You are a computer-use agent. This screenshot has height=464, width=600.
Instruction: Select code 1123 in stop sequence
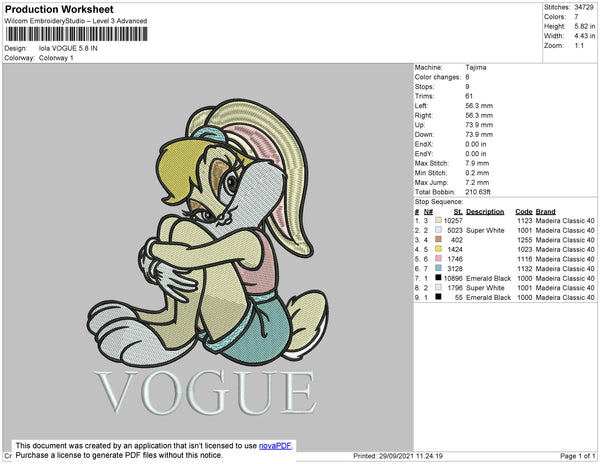[x=525, y=221]
